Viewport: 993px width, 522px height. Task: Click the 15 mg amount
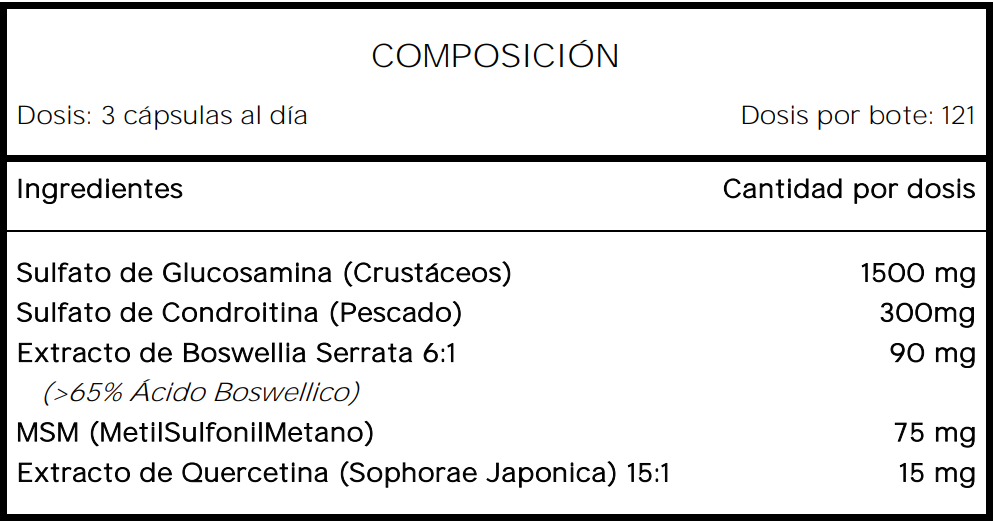tap(936, 473)
